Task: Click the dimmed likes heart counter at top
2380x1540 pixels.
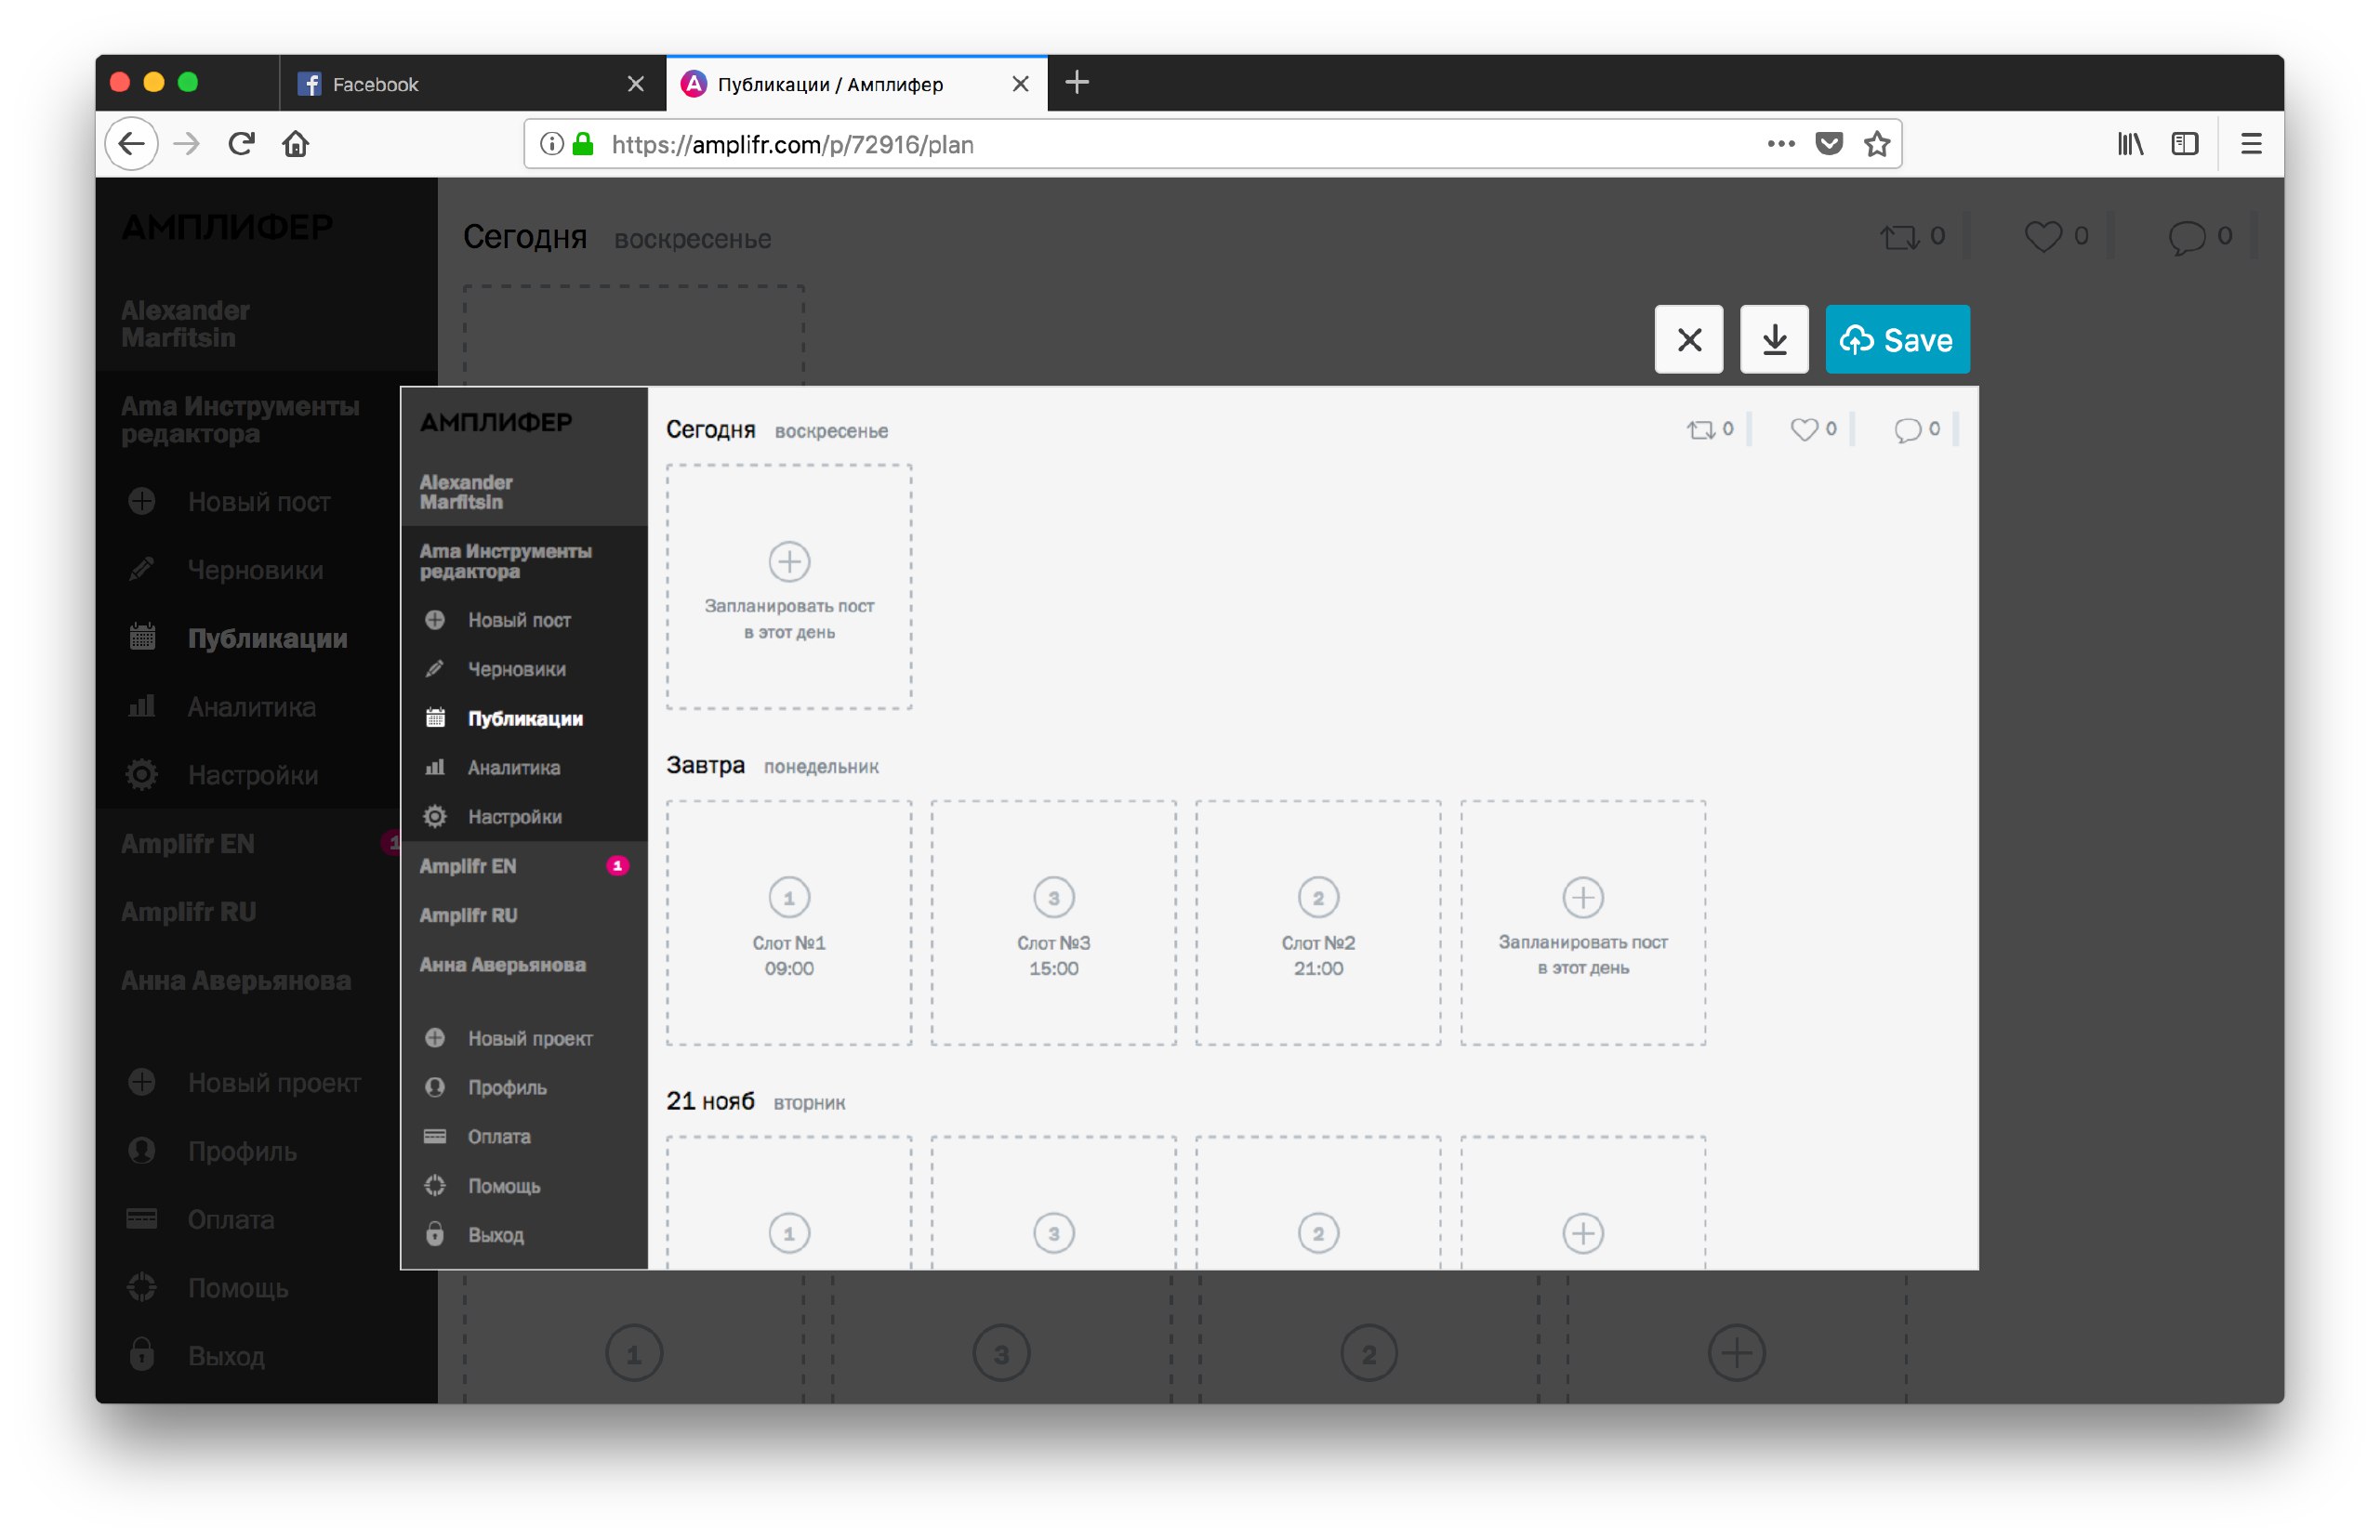Action: coord(2056,236)
